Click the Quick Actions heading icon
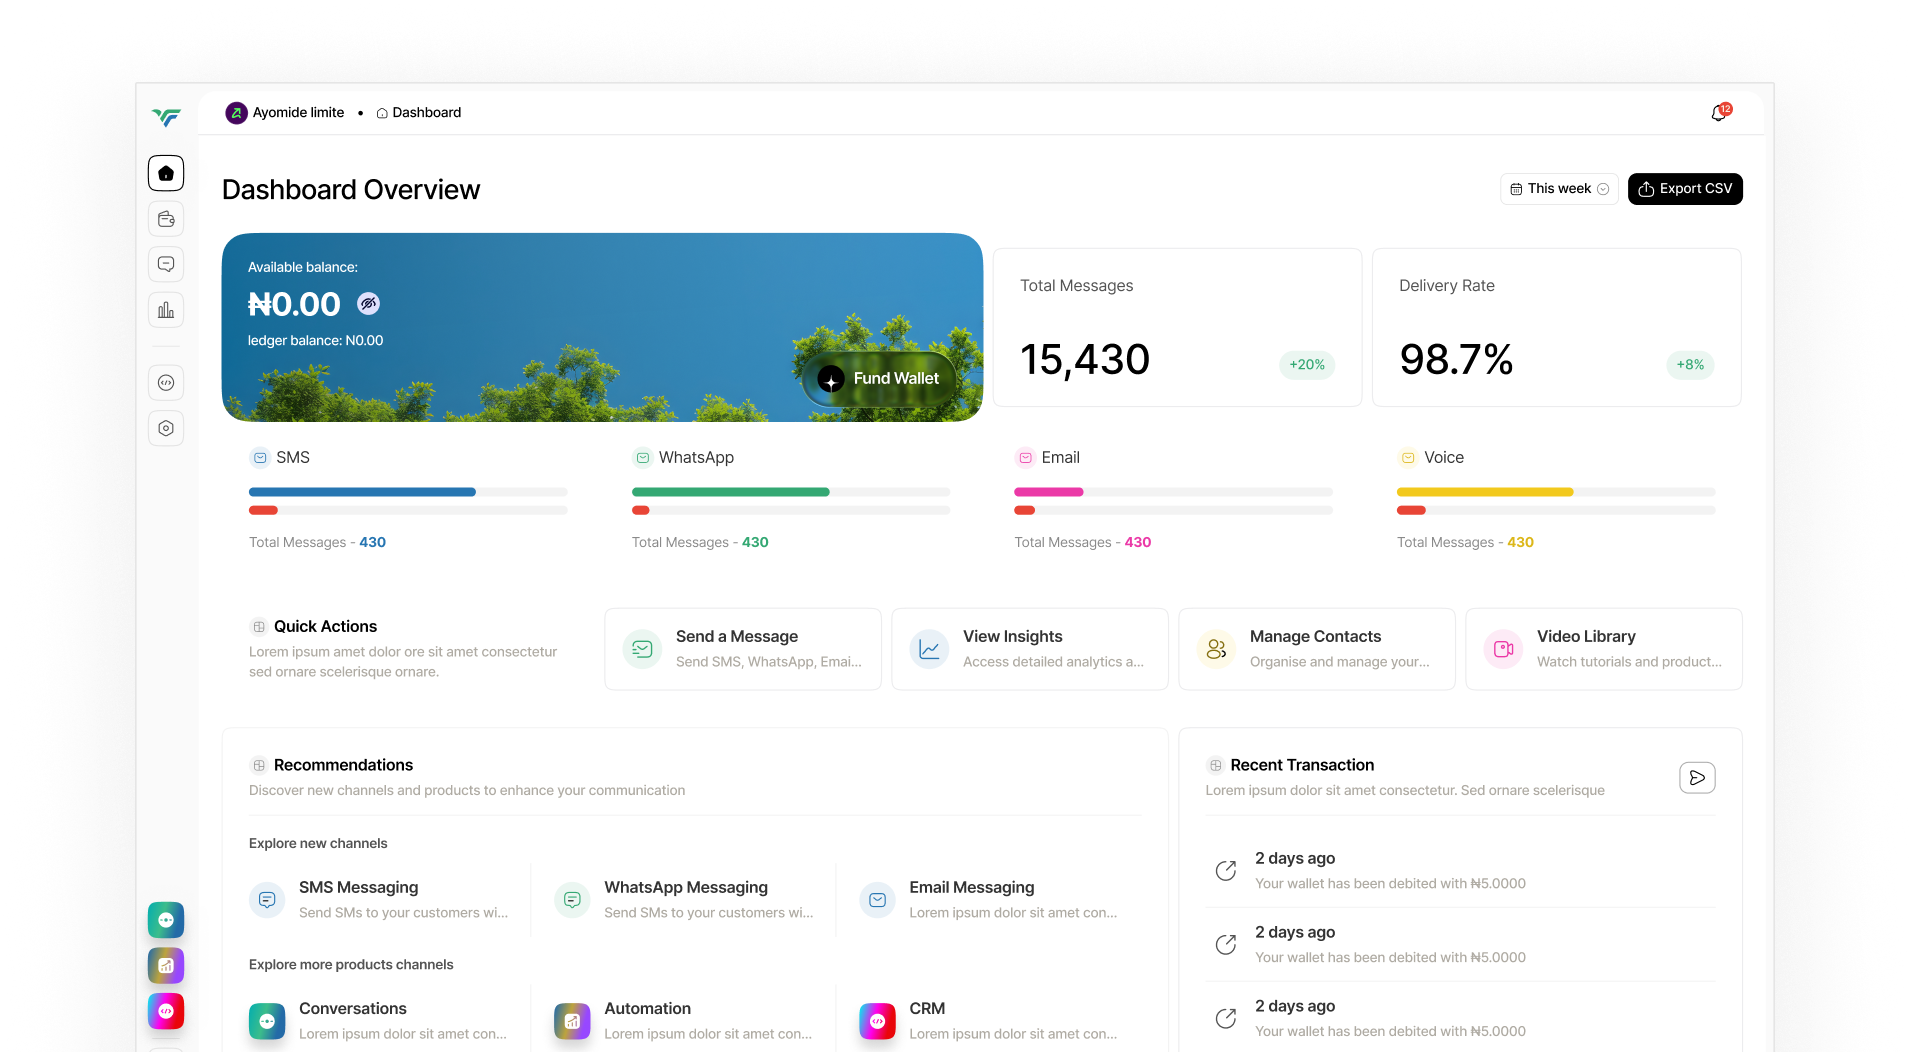Image resolution: width=1909 pixels, height=1052 pixels. [259, 627]
